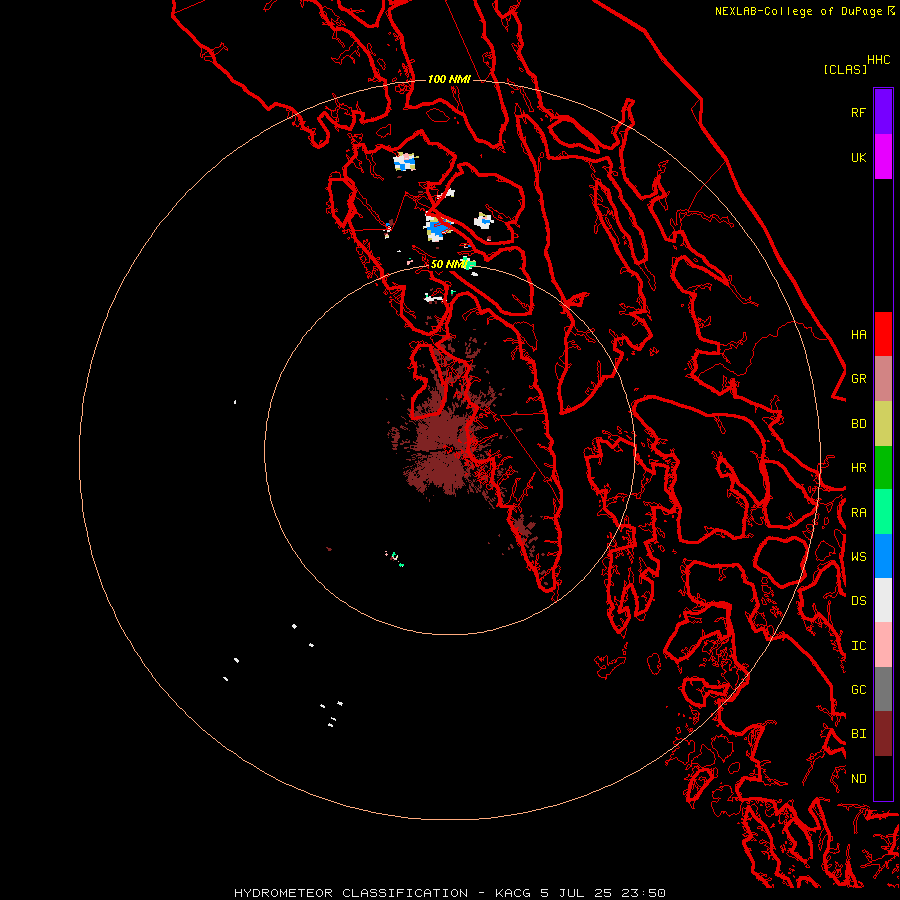900x900 pixels.
Task: Click the UK magenta legend swatch
Action: click(883, 157)
